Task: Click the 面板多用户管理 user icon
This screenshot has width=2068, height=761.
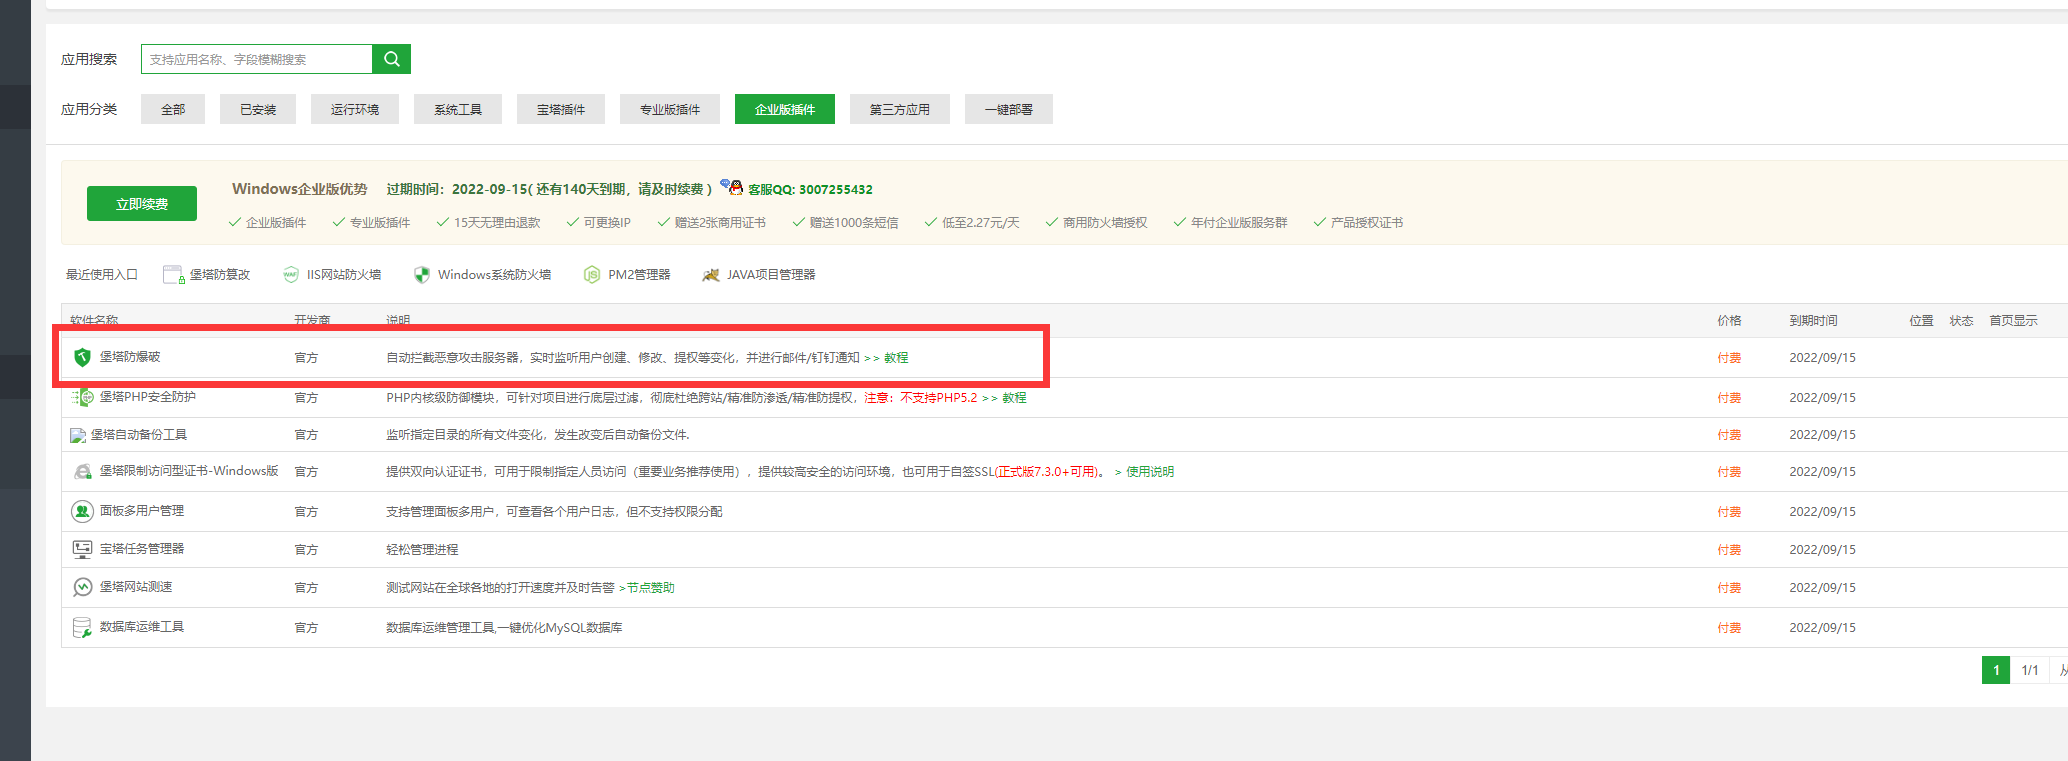Action: (x=82, y=511)
